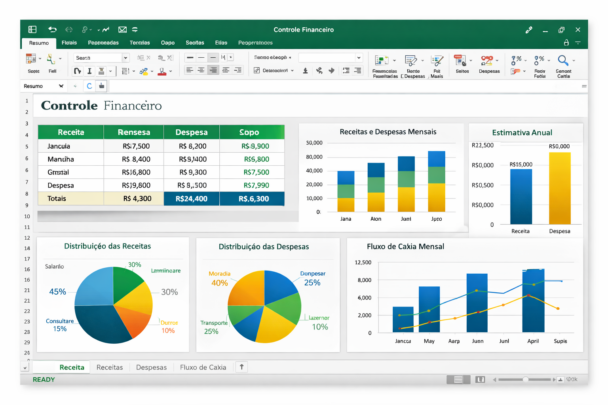
Task: Click the Totais R$24,400 despesa cell
Action: 191,198
